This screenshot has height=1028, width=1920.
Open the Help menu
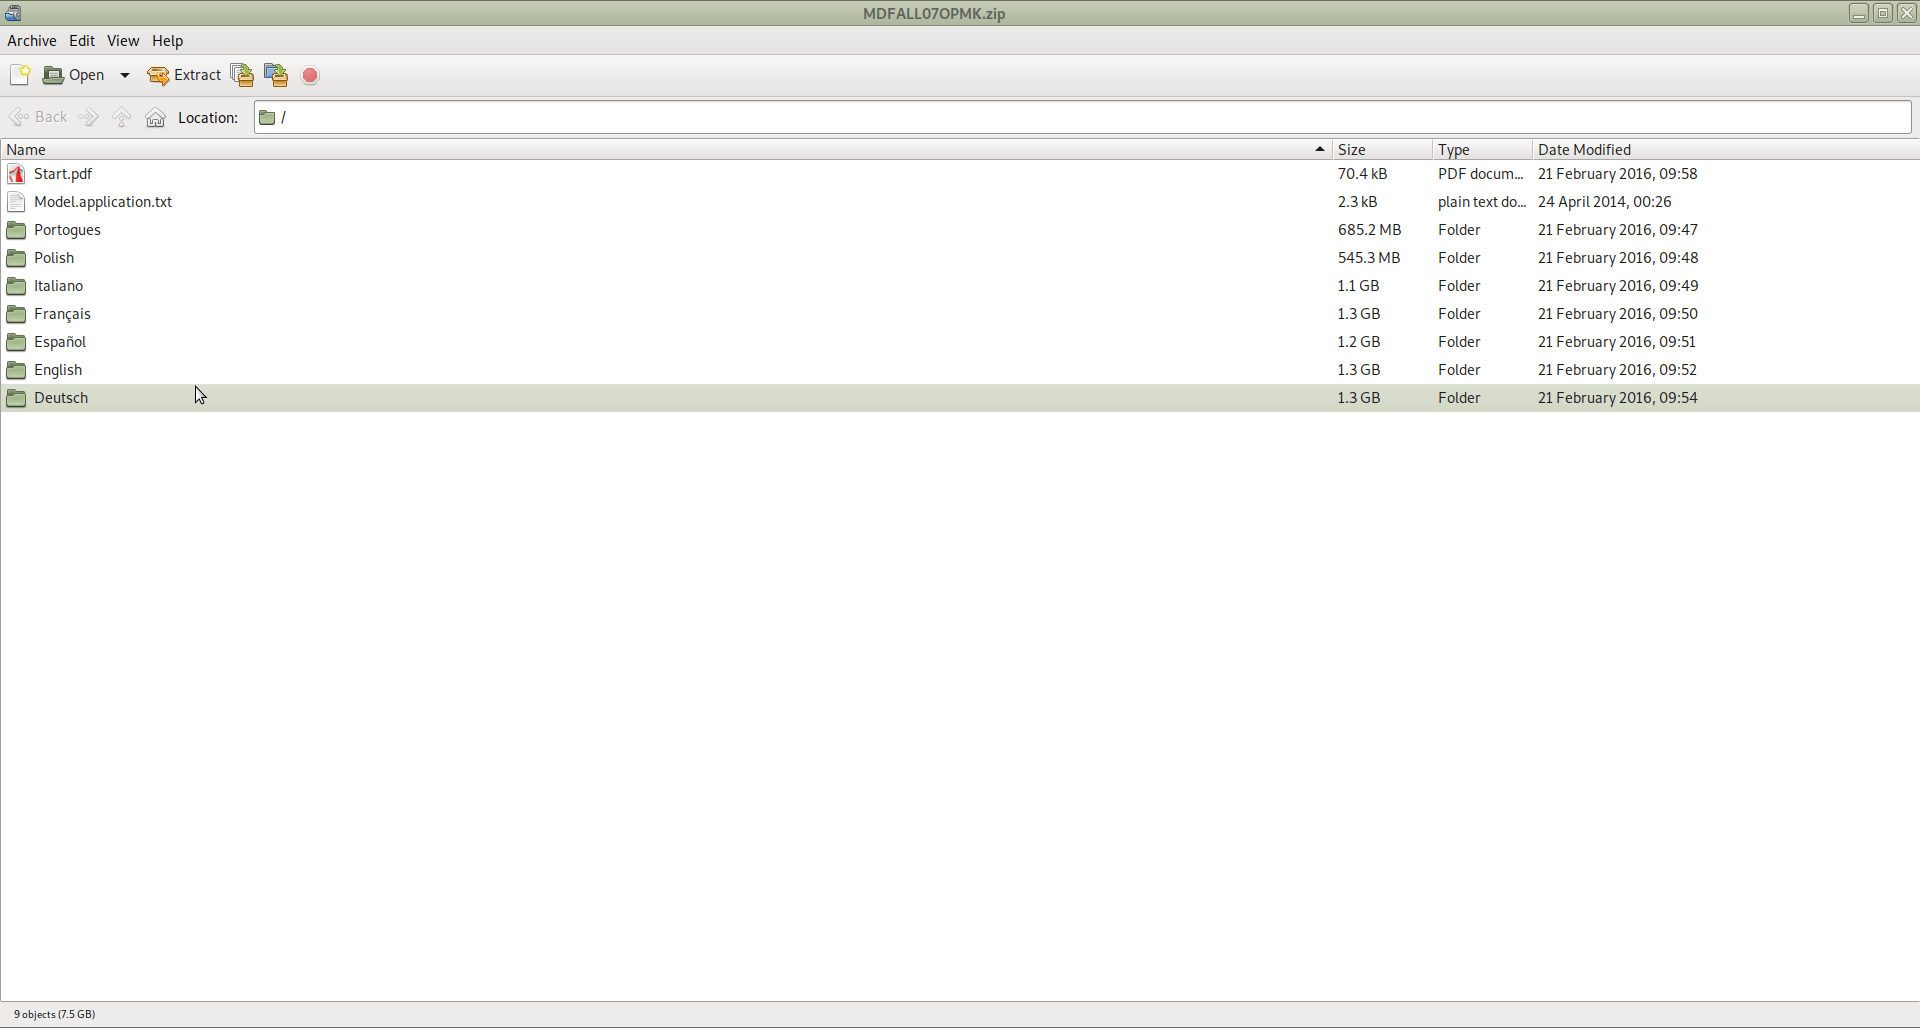tap(168, 41)
